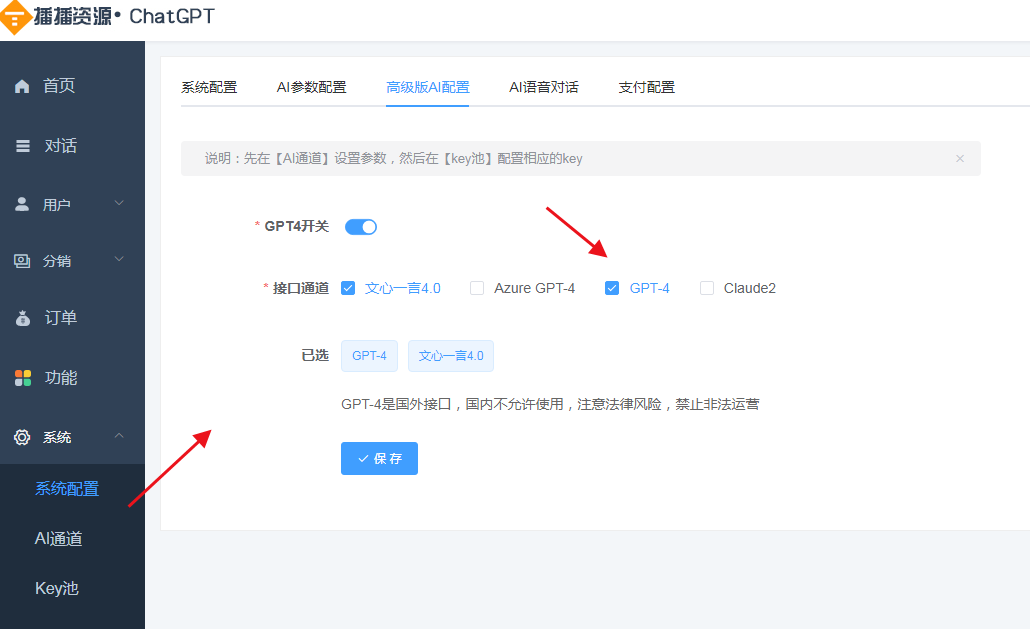This screenshot has height=629, width=1030.
Task: Check the Azure GPT-4 checkbox
Action: (x=477, y=288)
